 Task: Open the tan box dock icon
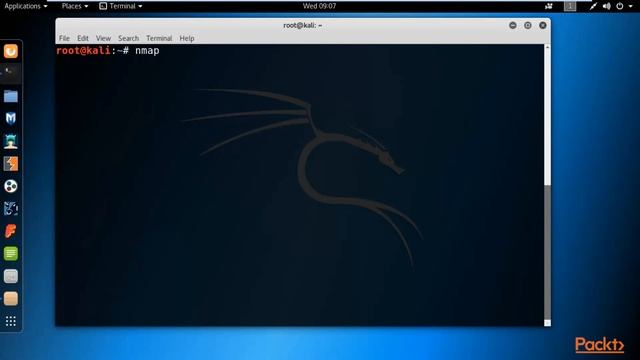[11, 299]
